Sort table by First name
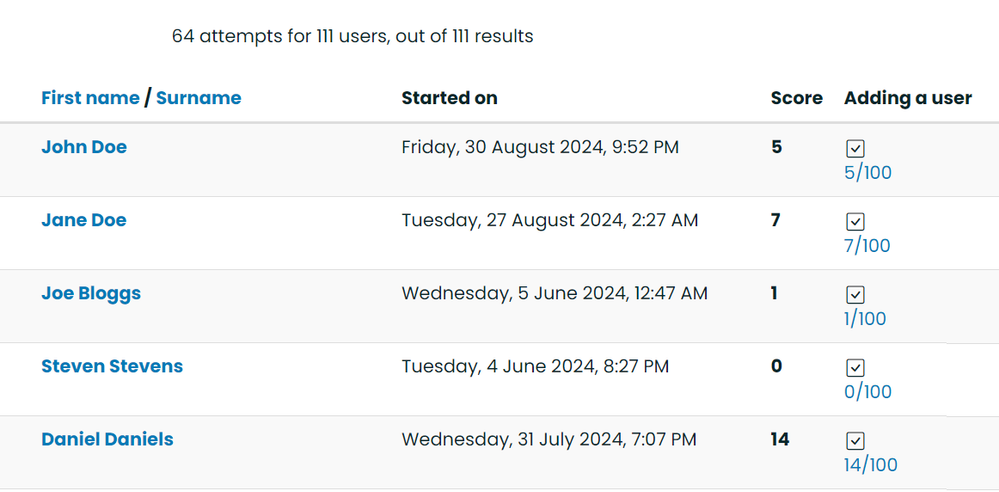 (90, 98)
